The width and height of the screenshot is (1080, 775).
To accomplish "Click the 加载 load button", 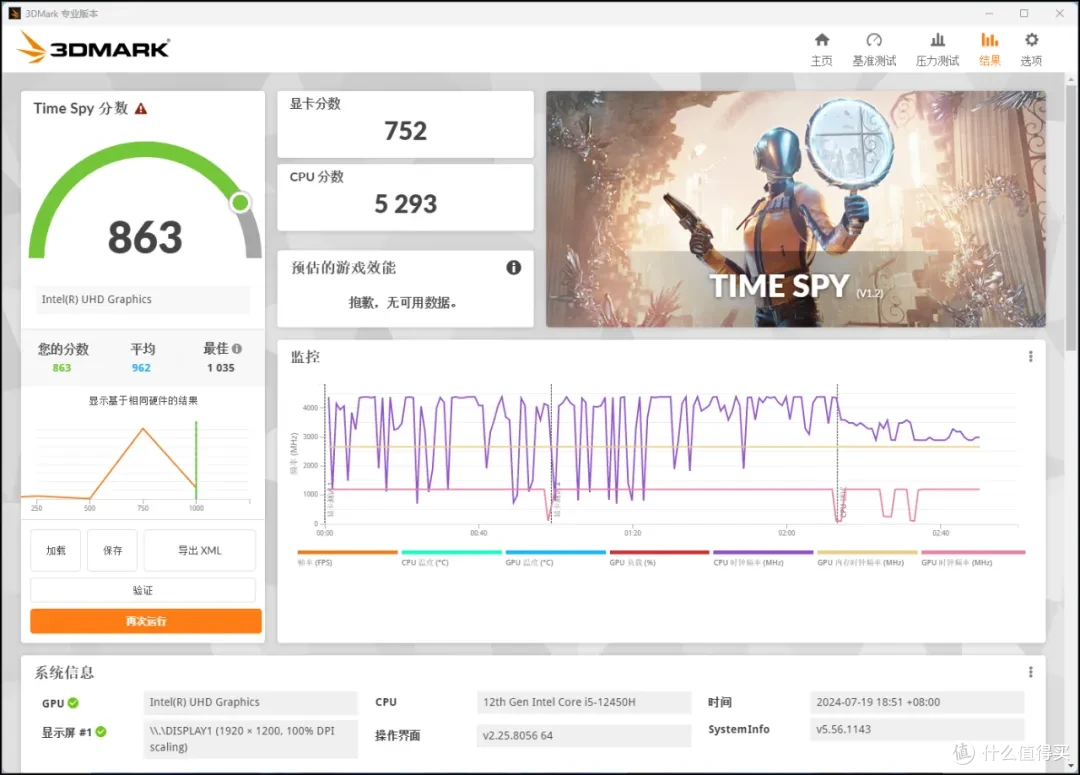I will 56,550.
